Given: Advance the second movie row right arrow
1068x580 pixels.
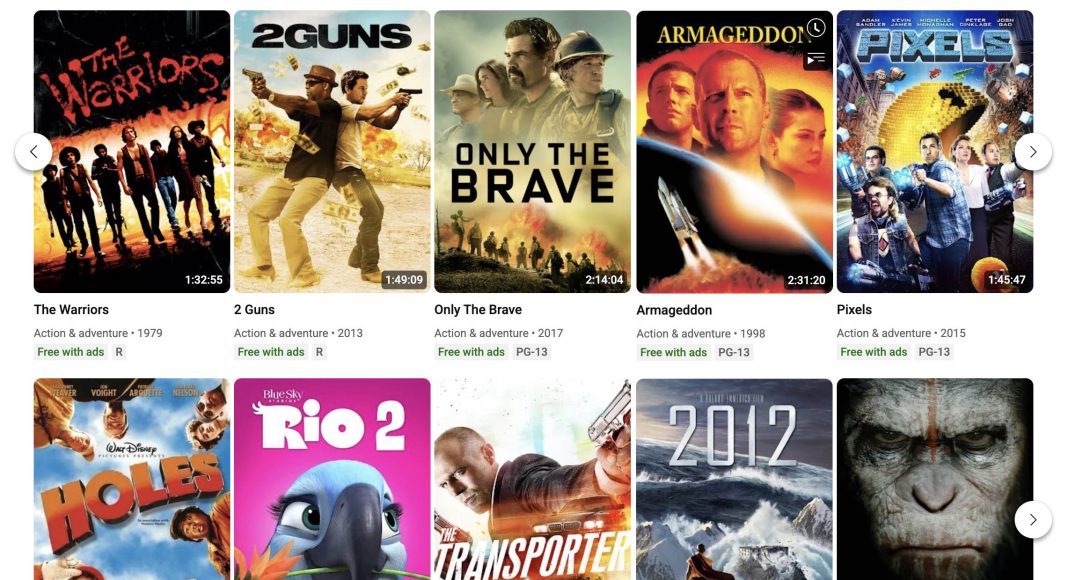Looking at the screenshot, I should pyautogui.click(x=1033, y=519).
